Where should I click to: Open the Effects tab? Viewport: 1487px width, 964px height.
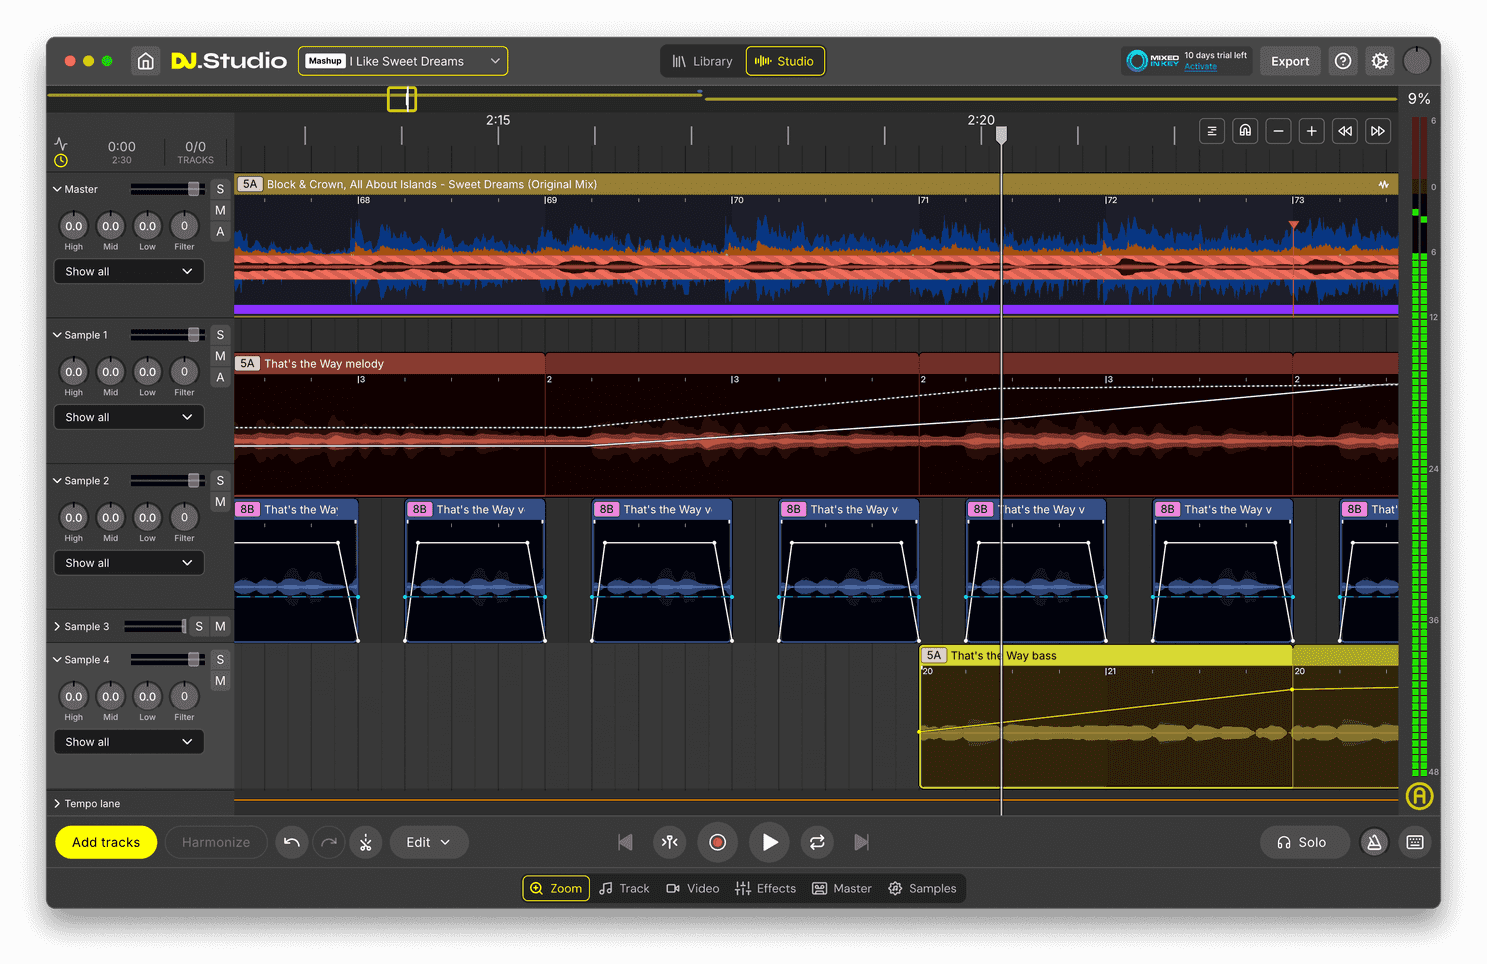[766, 888]
